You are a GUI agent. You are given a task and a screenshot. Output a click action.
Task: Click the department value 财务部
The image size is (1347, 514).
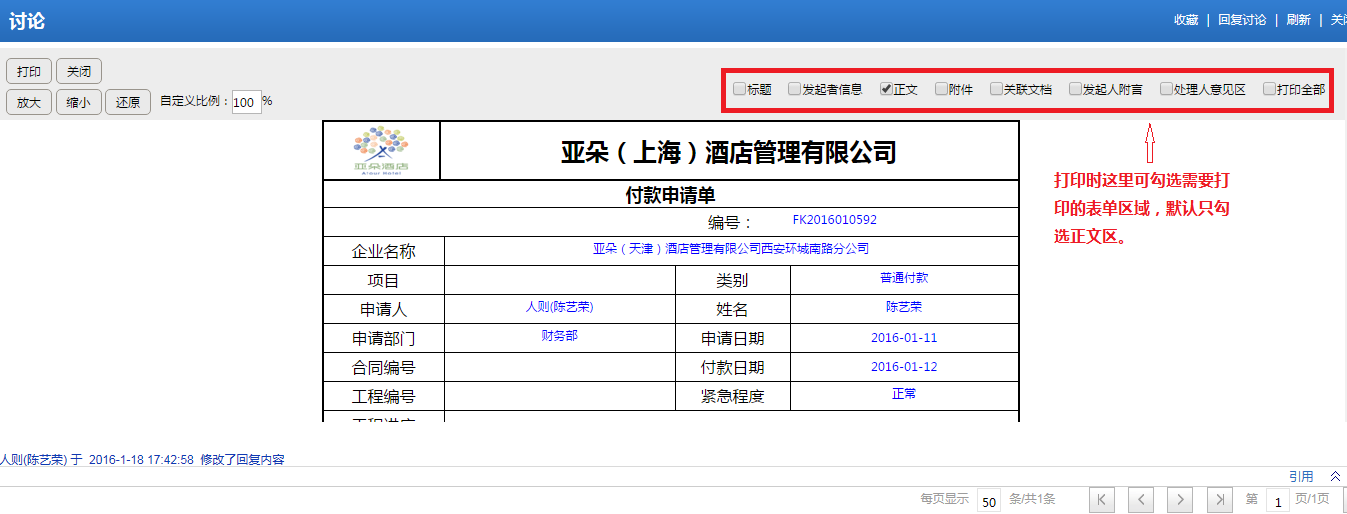click(x=559, y=335)
